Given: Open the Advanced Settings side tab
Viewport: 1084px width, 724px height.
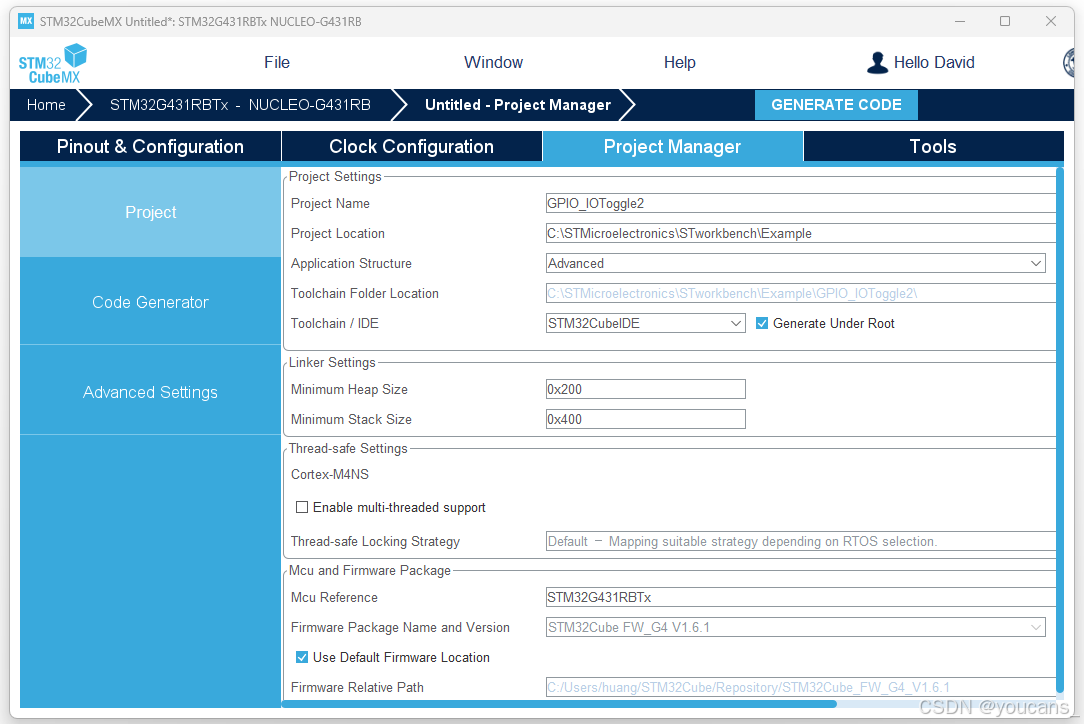Looking at the screenshot, I should point(150,392).
